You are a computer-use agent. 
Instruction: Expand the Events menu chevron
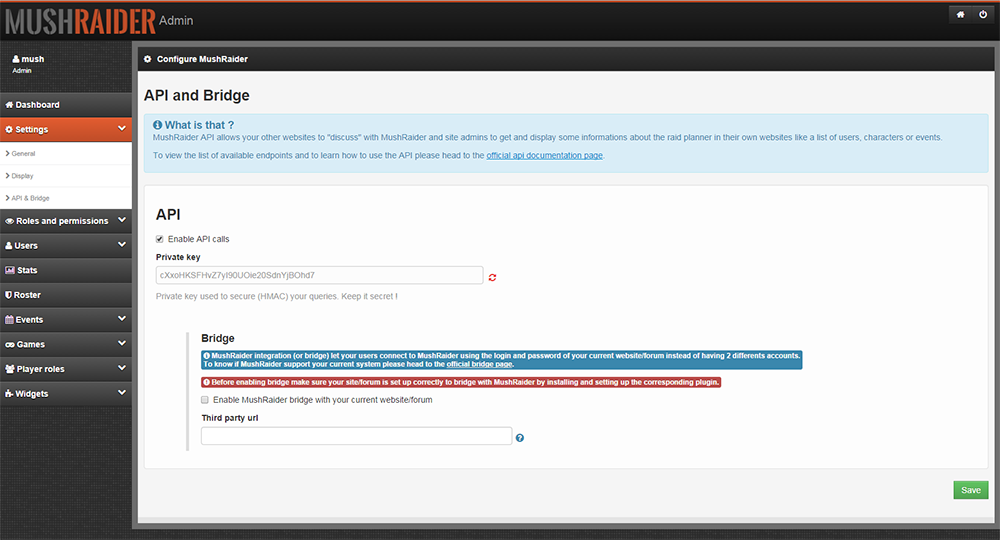coord(122,319)
